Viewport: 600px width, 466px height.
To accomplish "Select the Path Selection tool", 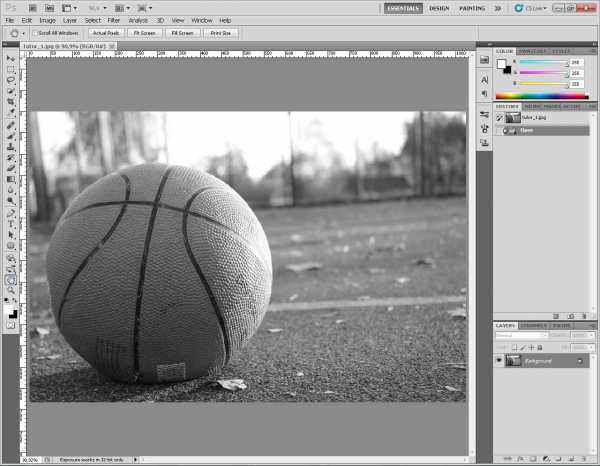I will [10, 235].
